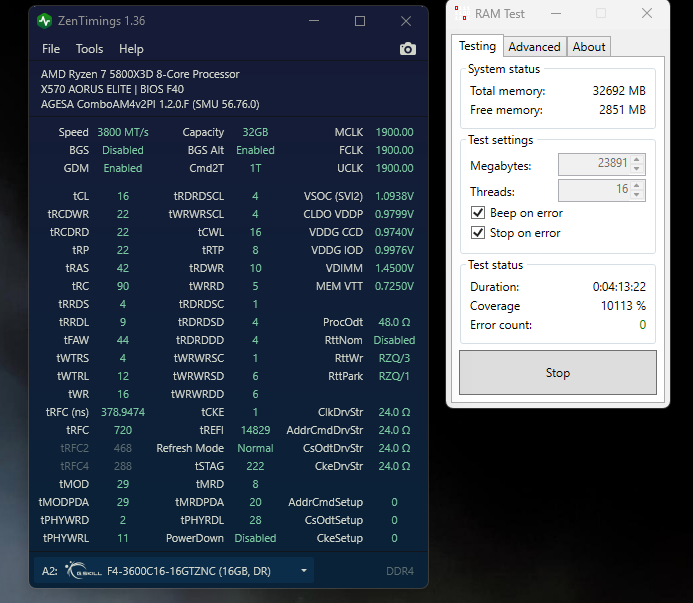The height and width of the screenshot is (603, 693).
Task: Decrease the Megabytes value with down arrow
Action: tap(636, 169)
